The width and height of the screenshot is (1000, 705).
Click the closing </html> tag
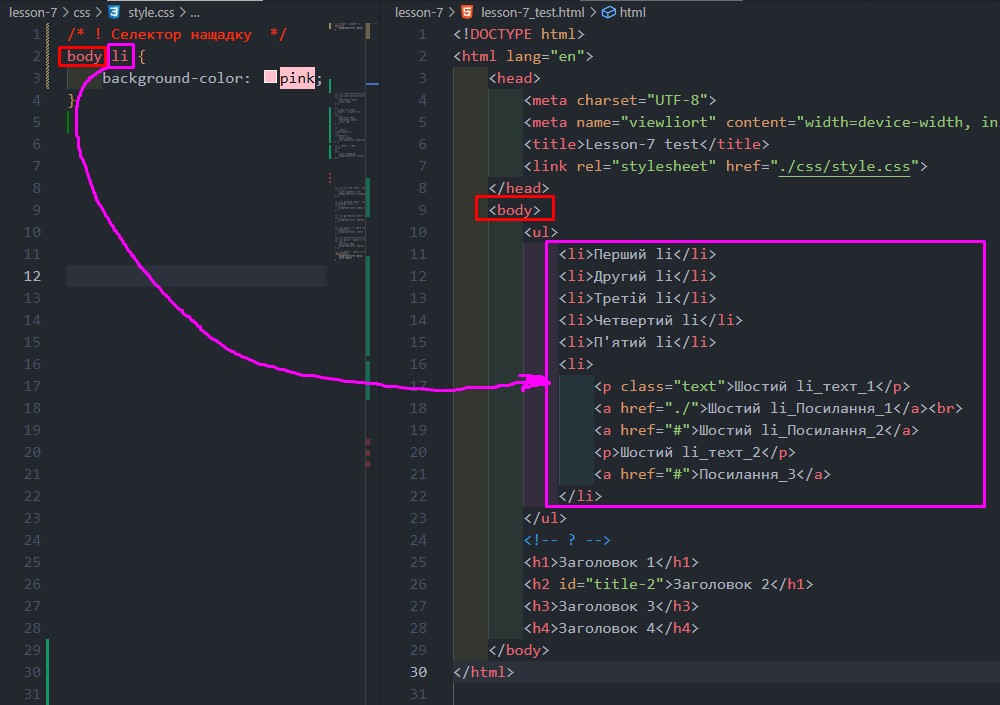coord(483,672)
